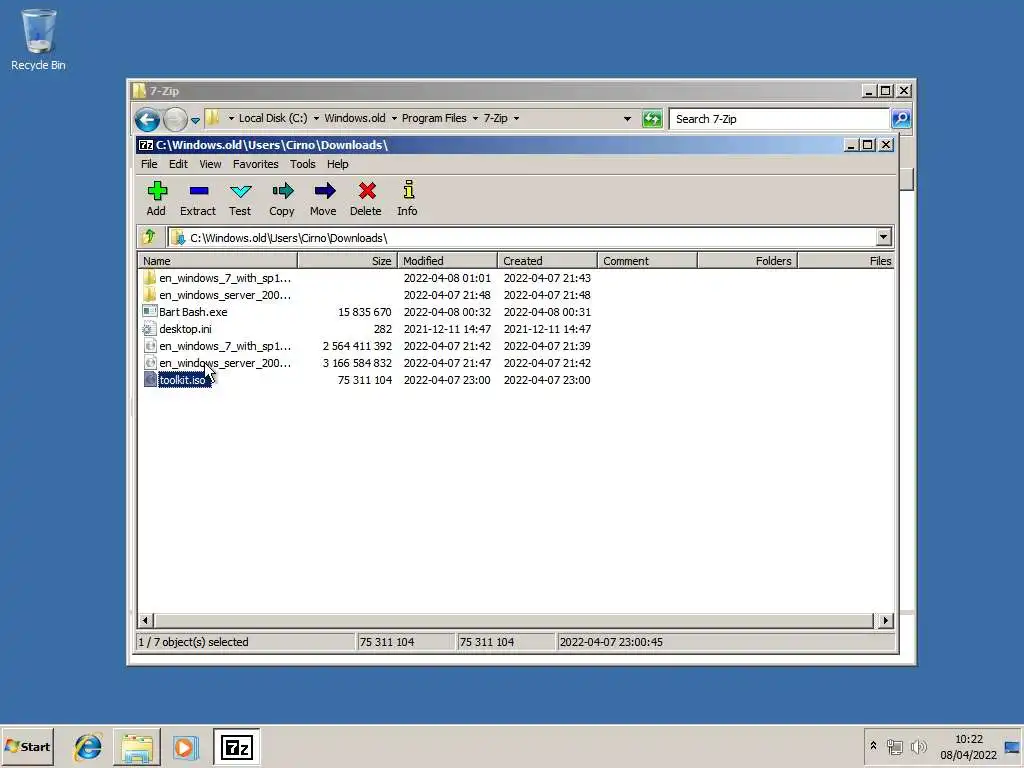Image resolution: width=1024 pixels, height=768 pixels.
Task: Click Local Disk (C:) in the breadcrumb
Action: (x=273, y=118)
